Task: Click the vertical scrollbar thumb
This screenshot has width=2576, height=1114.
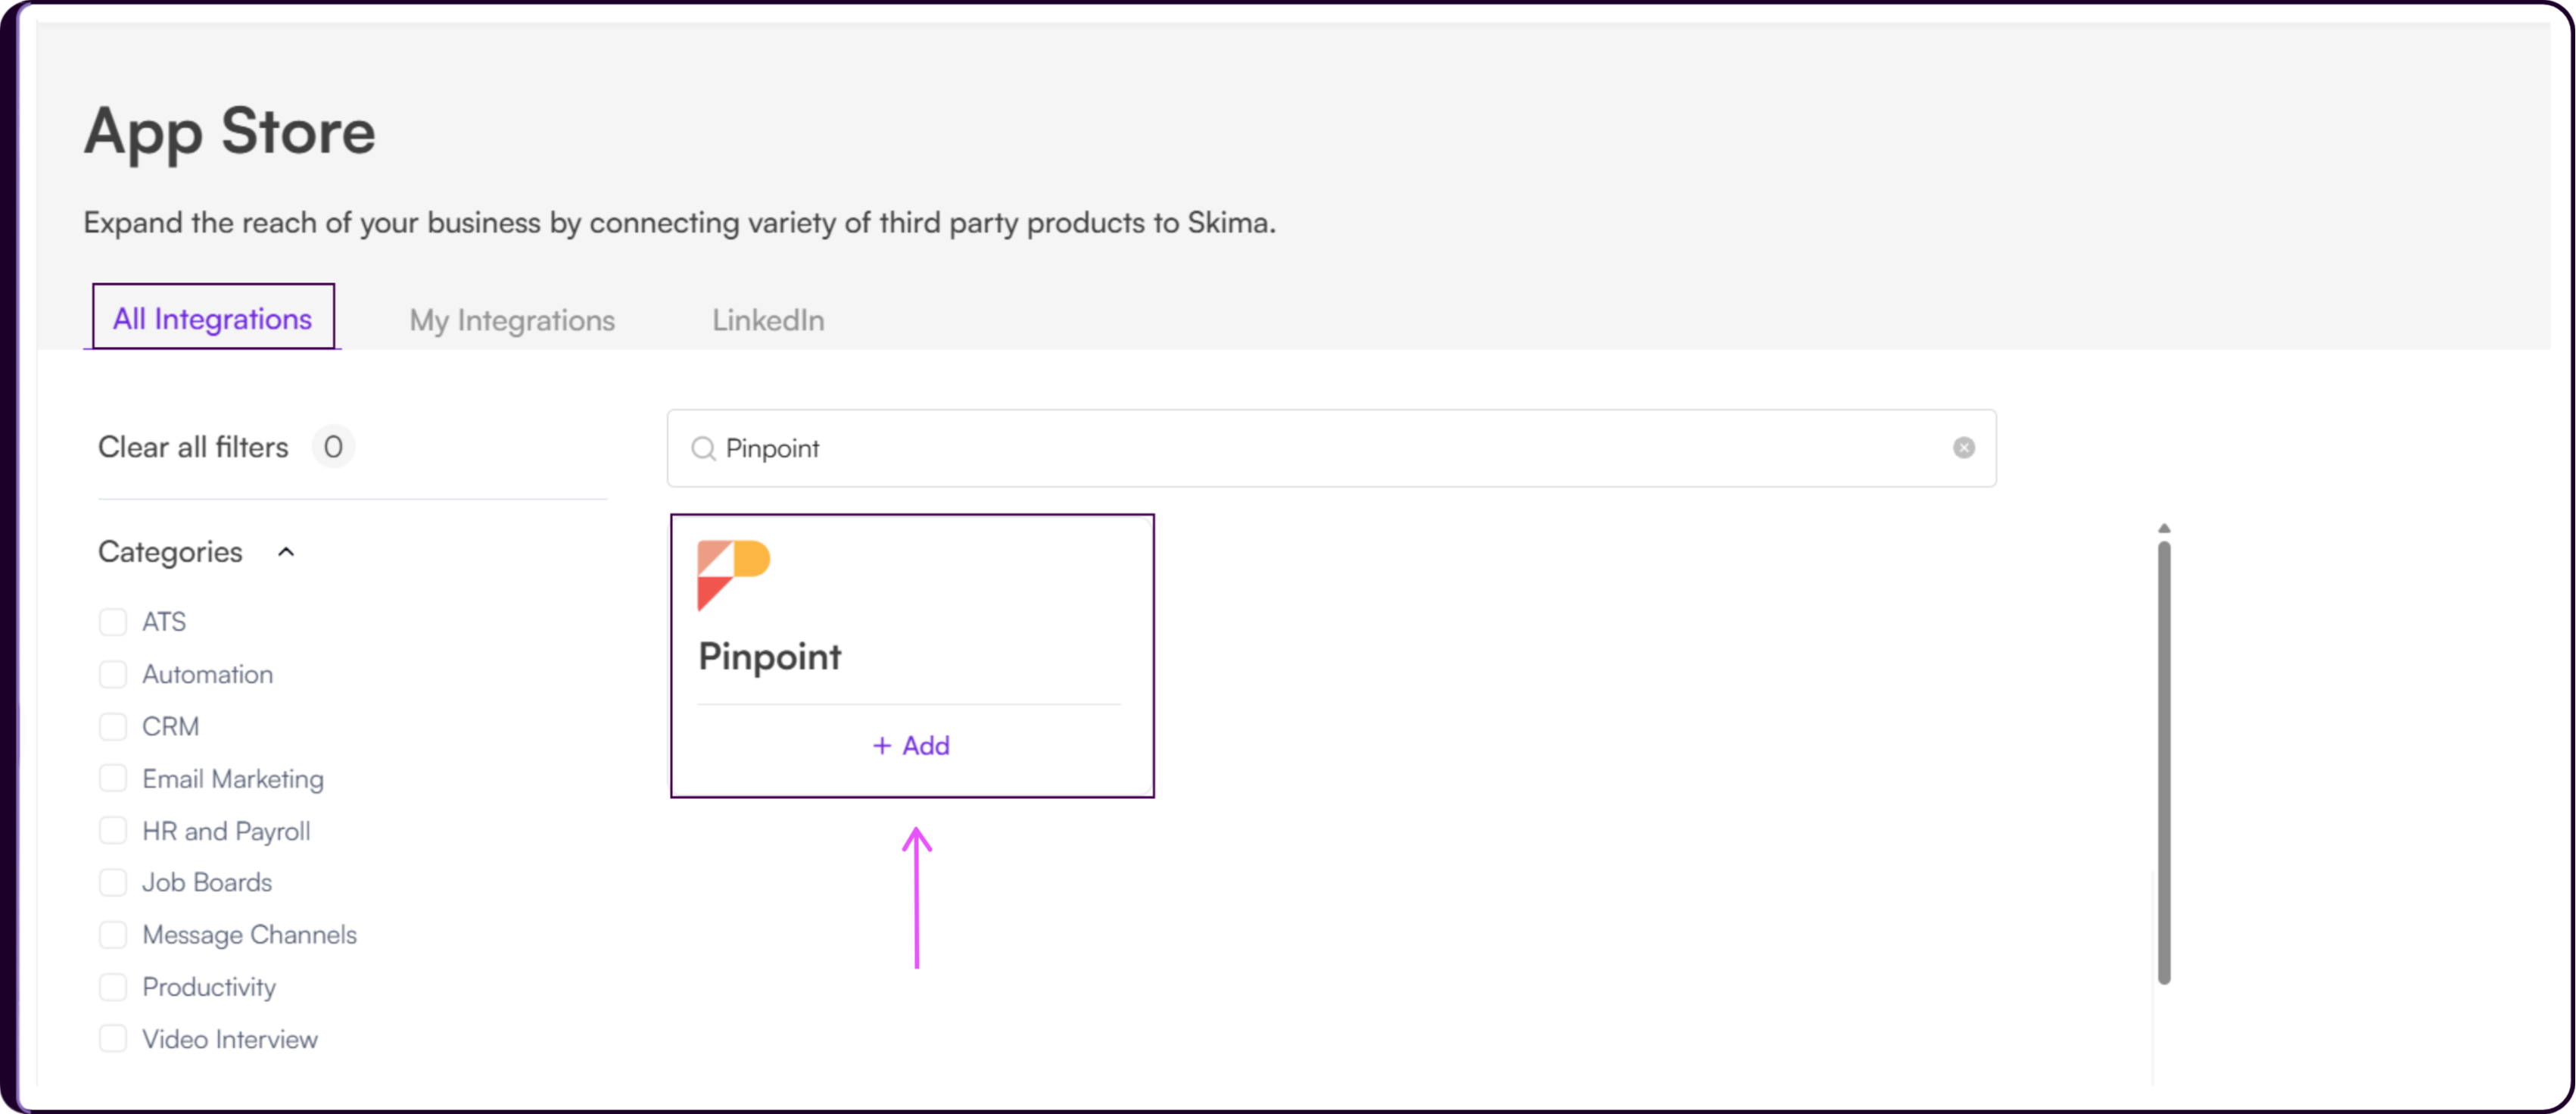Action: click(2163, 762)
